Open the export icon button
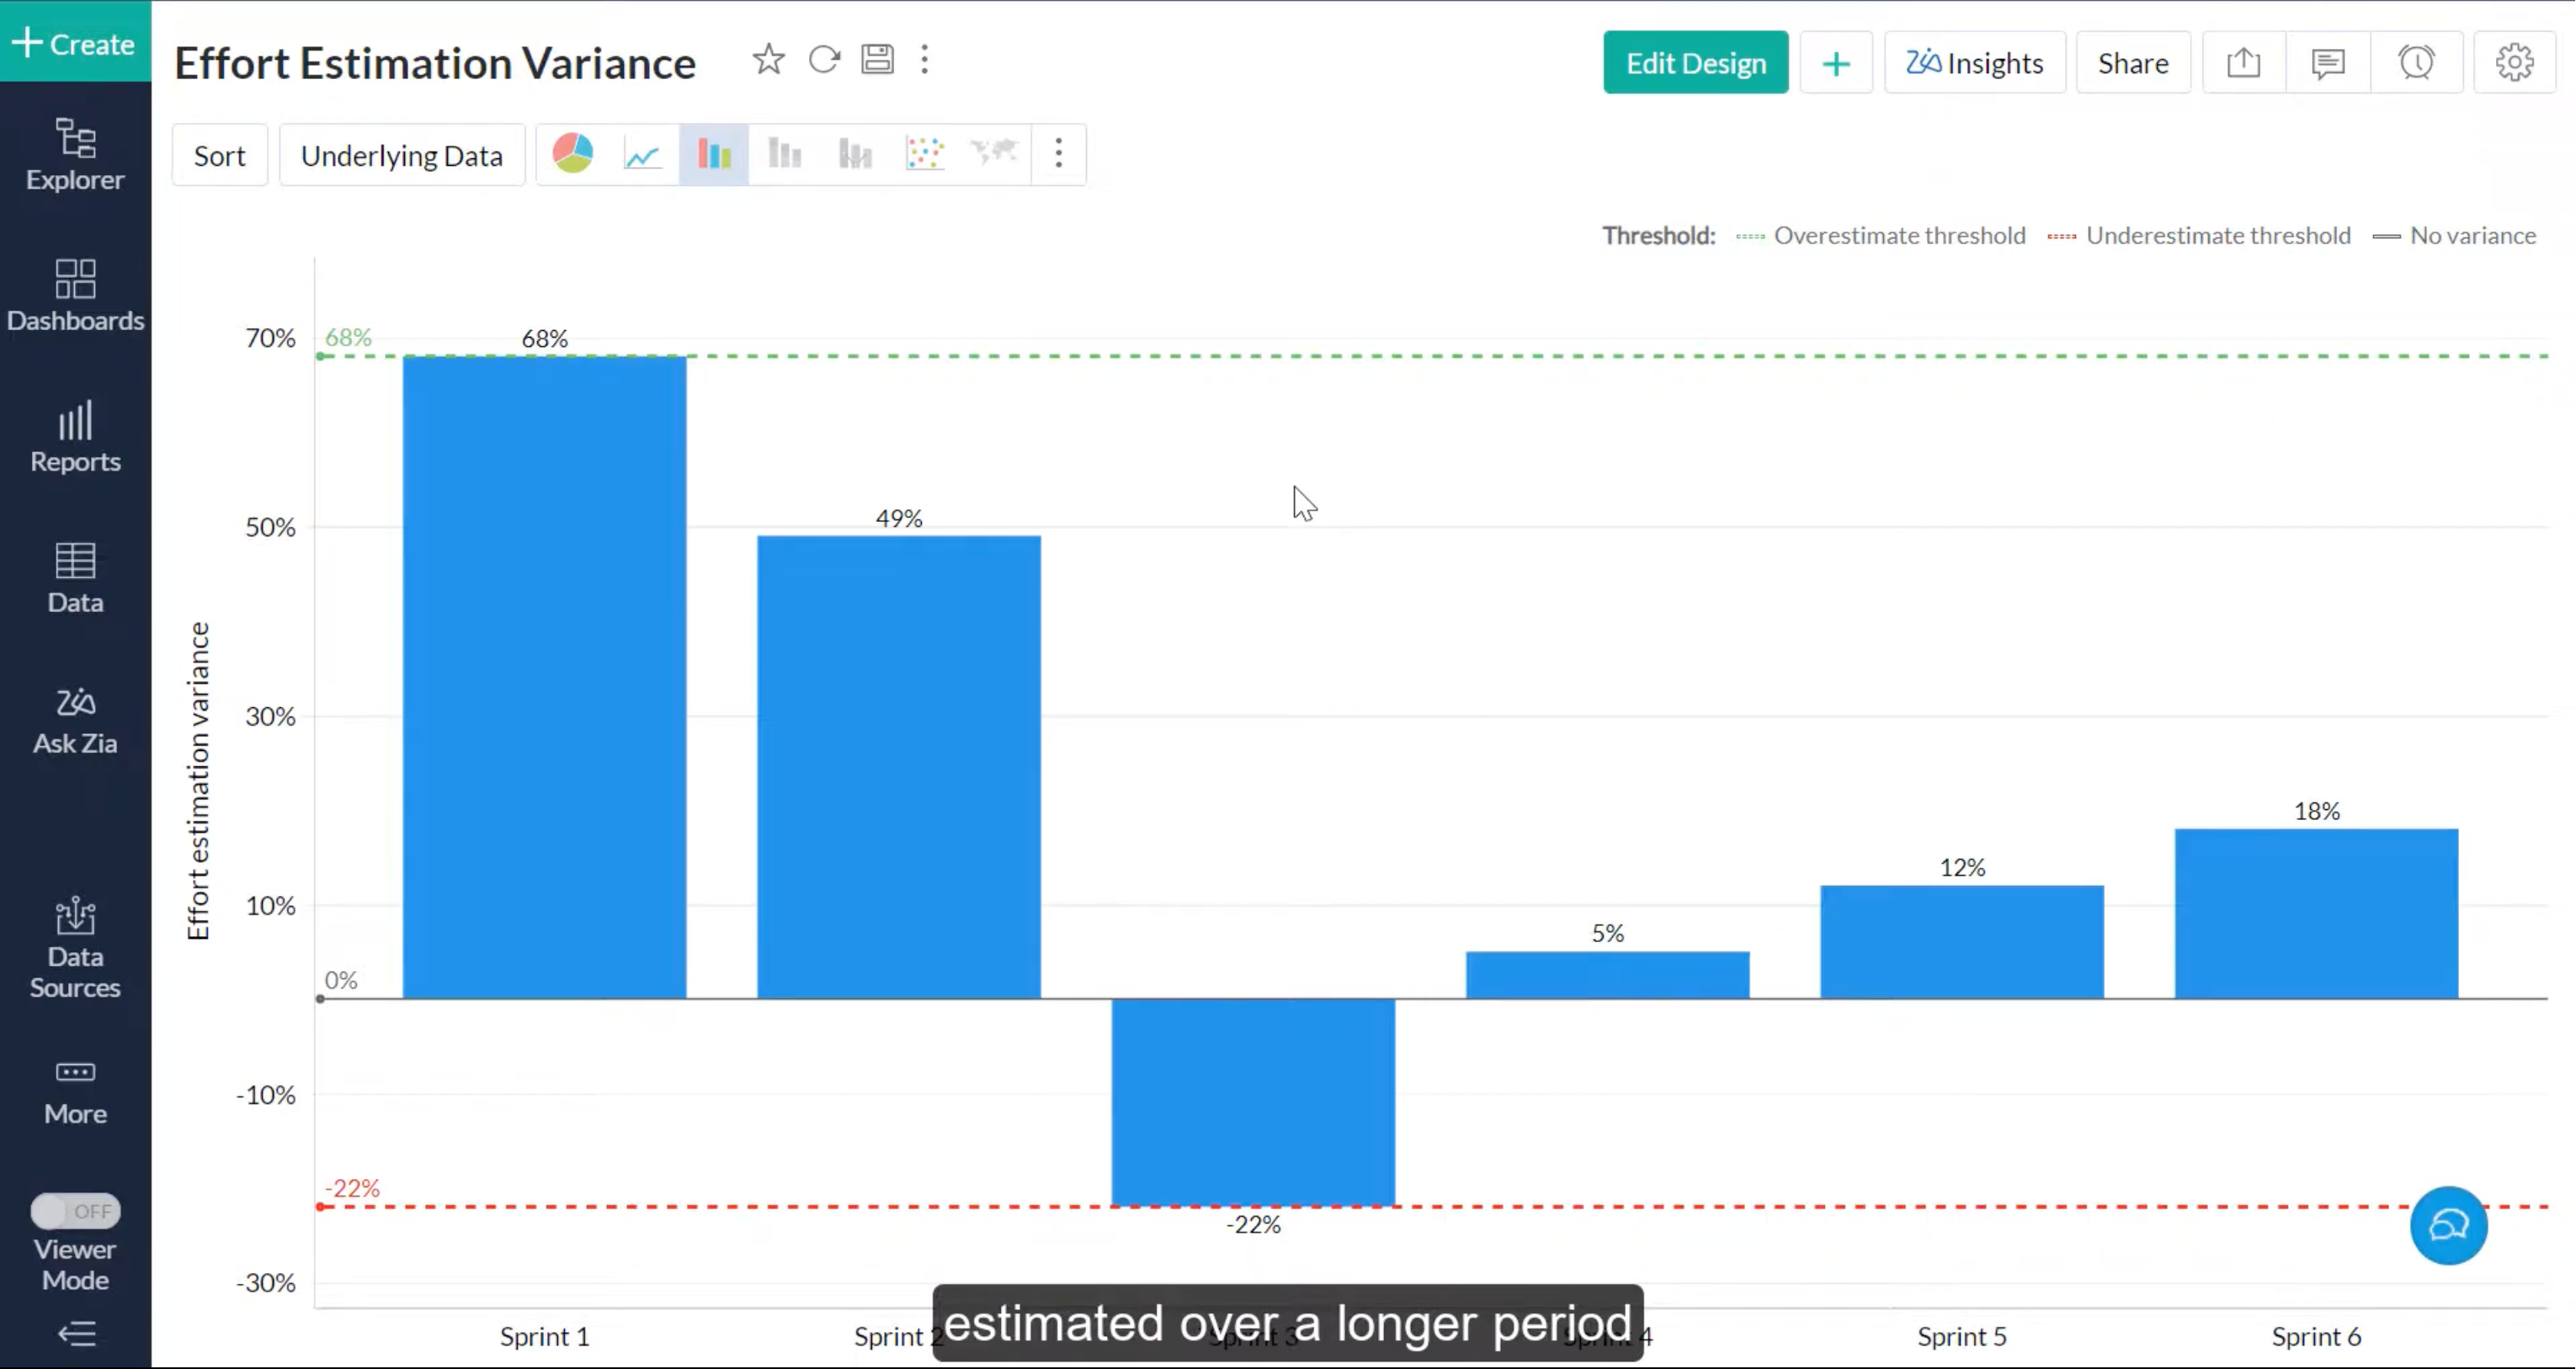The width and height of the screenshot is (2576, 1369). click(x=2243, y=63)
